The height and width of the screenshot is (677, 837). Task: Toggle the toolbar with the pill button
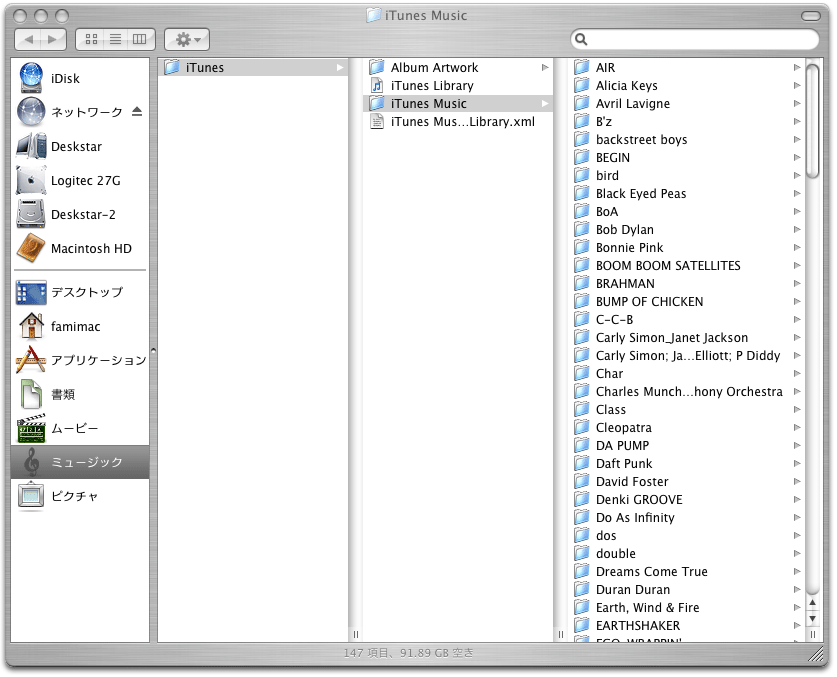811,16
